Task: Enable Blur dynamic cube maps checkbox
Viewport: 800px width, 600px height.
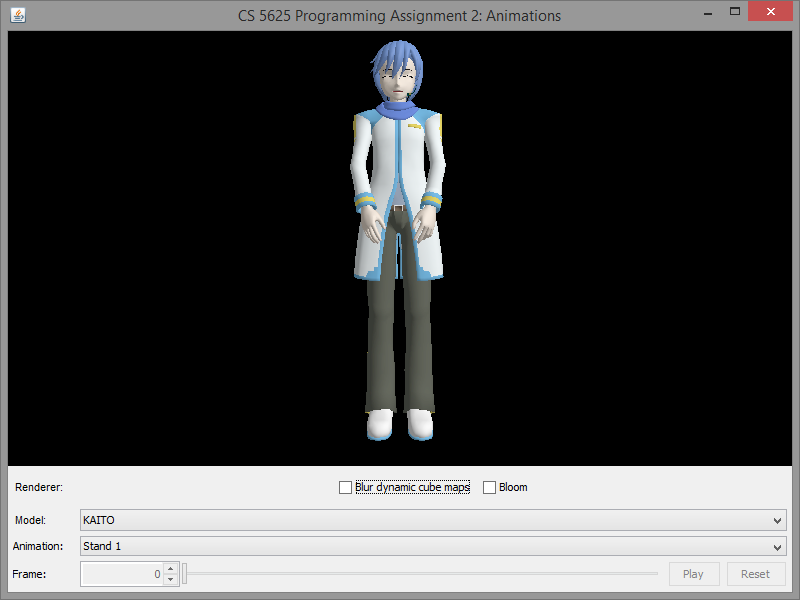Action: (346, 488)
